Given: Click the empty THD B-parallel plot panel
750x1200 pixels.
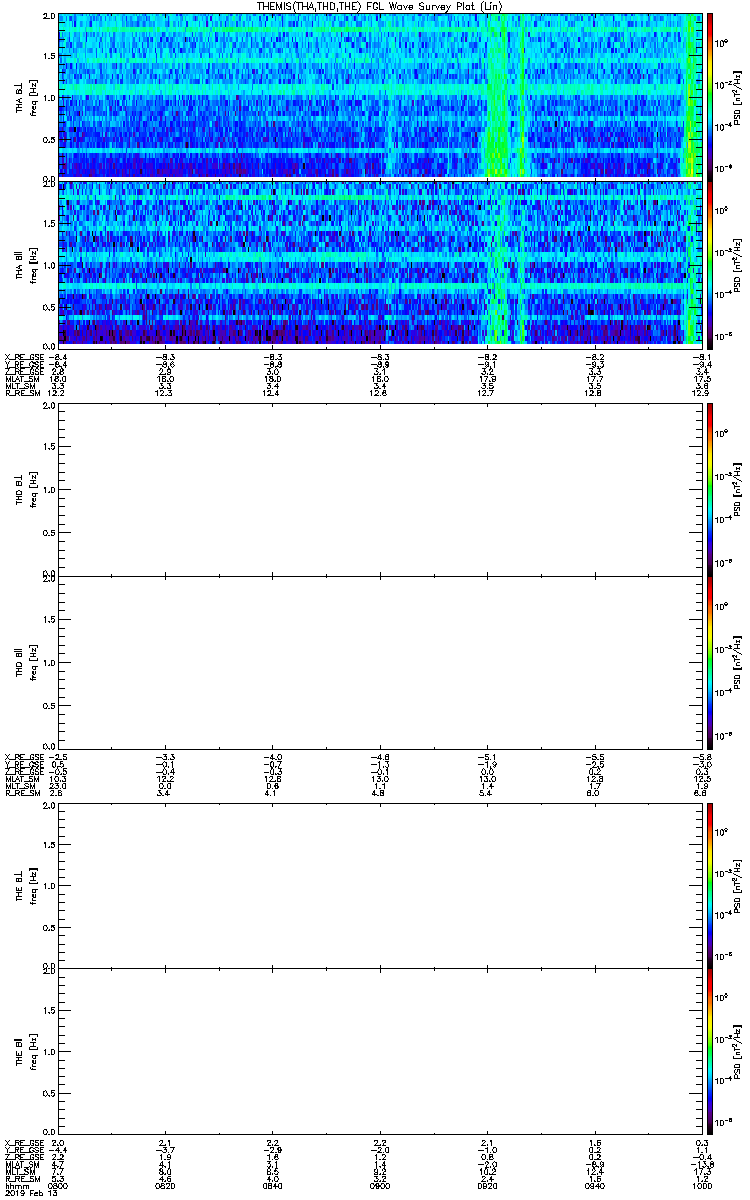Looking at the screenshot, I should point(381,662).
